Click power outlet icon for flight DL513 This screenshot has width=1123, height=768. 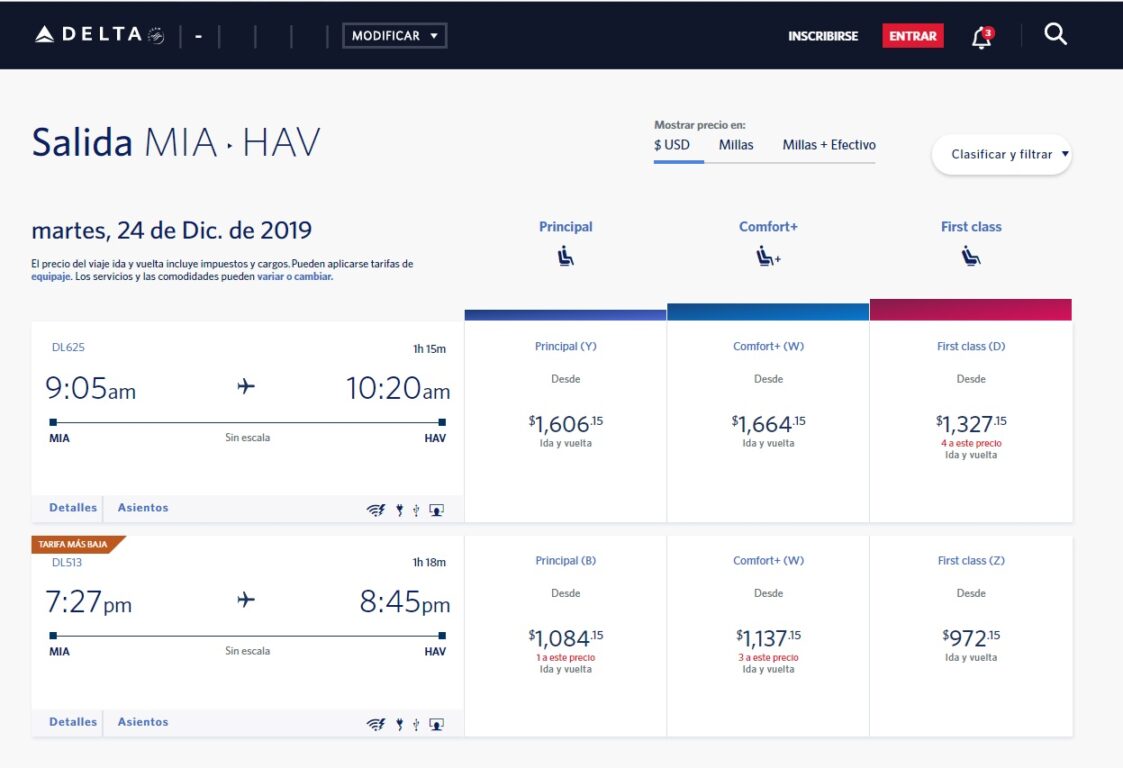(400, 724)
